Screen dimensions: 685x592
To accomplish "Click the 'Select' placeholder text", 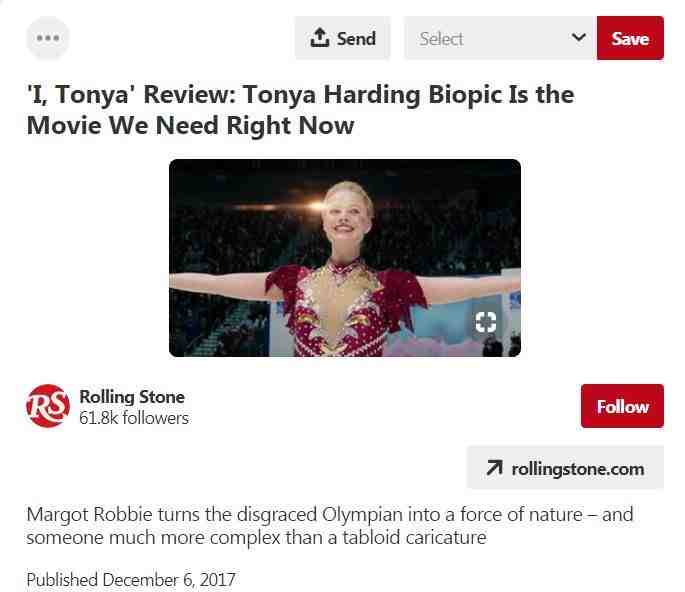I will [441, 39].
